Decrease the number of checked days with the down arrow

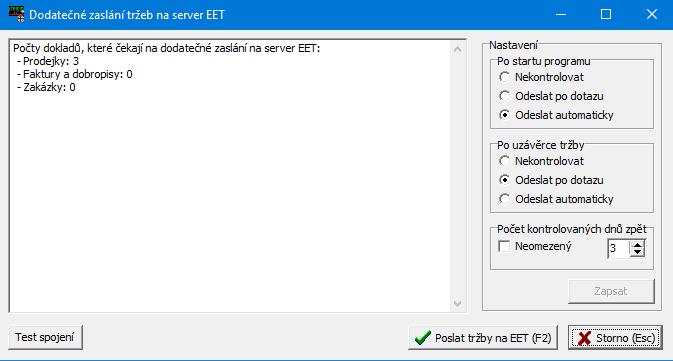pyautogui.click(x=638, y=252)
